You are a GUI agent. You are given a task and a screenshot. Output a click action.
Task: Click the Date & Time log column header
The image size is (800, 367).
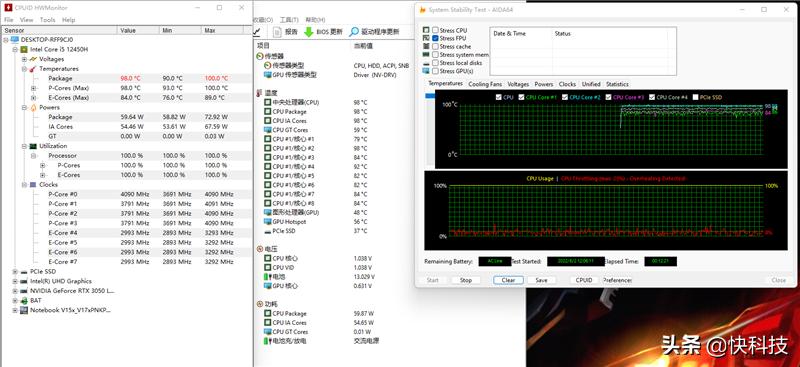[521, 34]
